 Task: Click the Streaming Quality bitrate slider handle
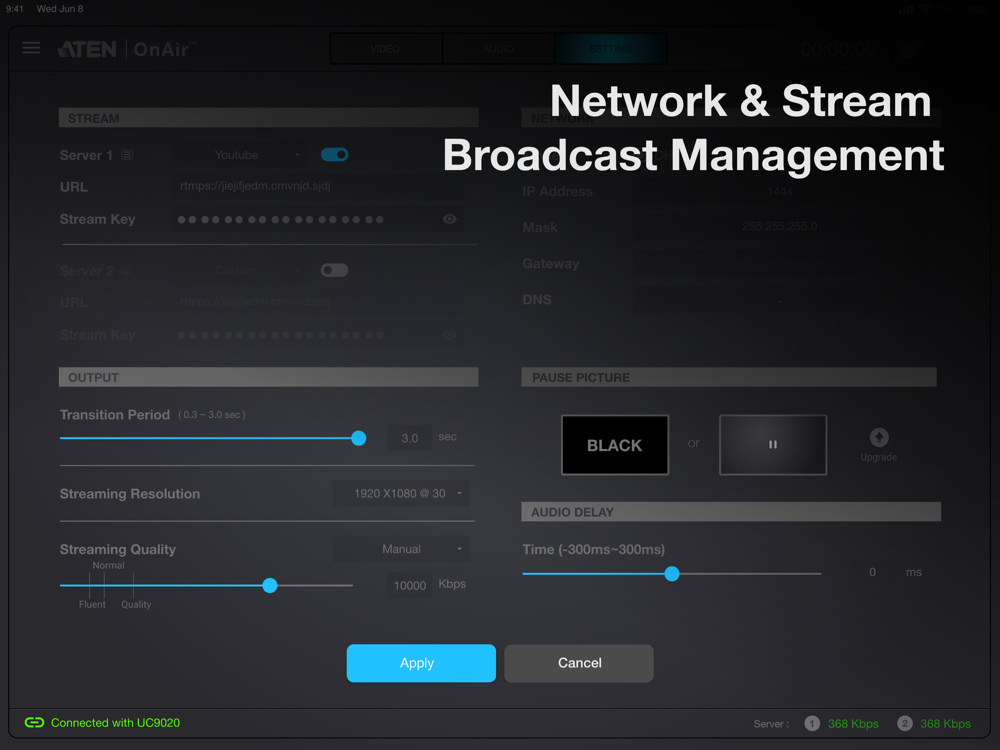270,585
